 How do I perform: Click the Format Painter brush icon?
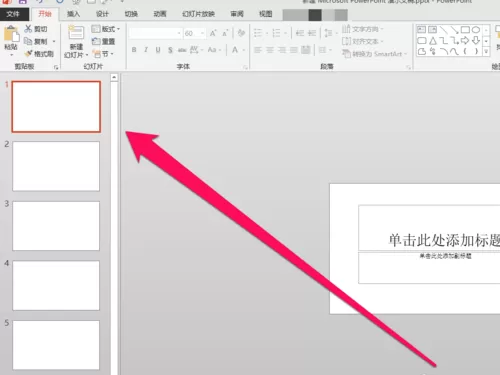28,54
